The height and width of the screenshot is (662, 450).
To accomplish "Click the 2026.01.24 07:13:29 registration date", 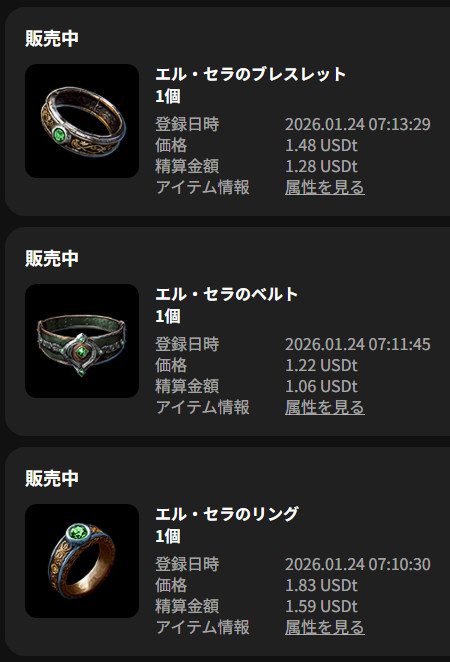I will pyautogui.click(x=358, y=124).
